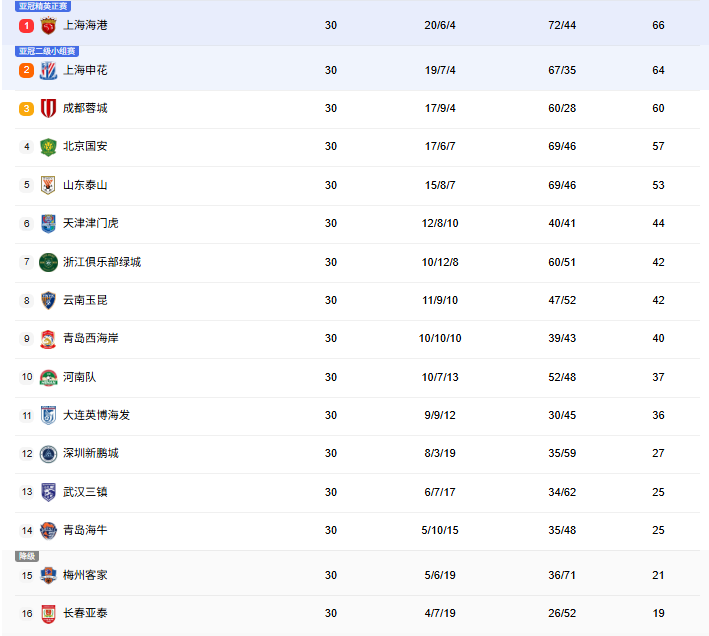Click the Chengdu Rongcheng (成都蓉城) logo
This screenshot has width=709, height=636.
pyautogui.click(x=48, y=108)
